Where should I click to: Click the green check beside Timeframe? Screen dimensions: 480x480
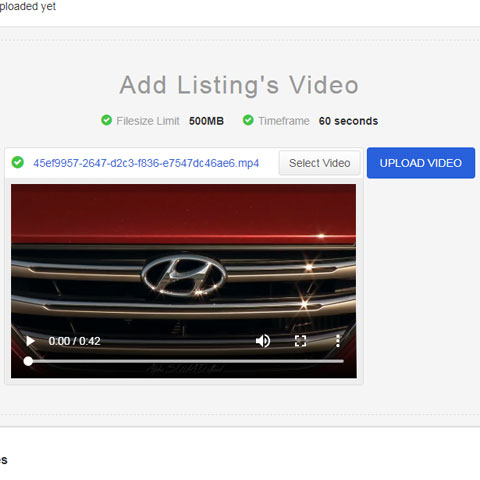[248, 120]
